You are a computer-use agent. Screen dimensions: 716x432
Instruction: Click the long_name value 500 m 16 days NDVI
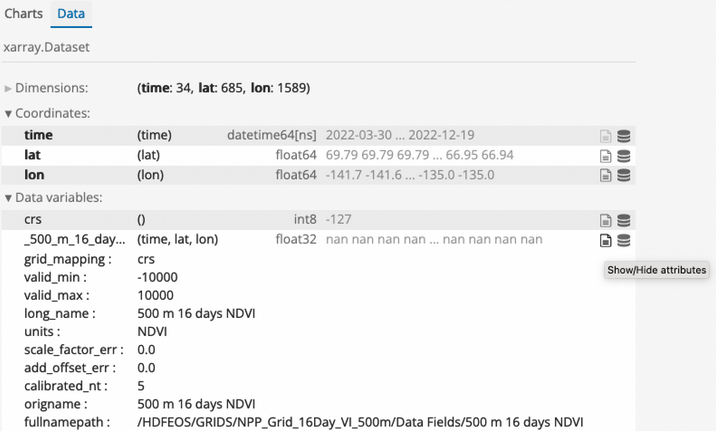pyautogui.click(x=196, y=313)
